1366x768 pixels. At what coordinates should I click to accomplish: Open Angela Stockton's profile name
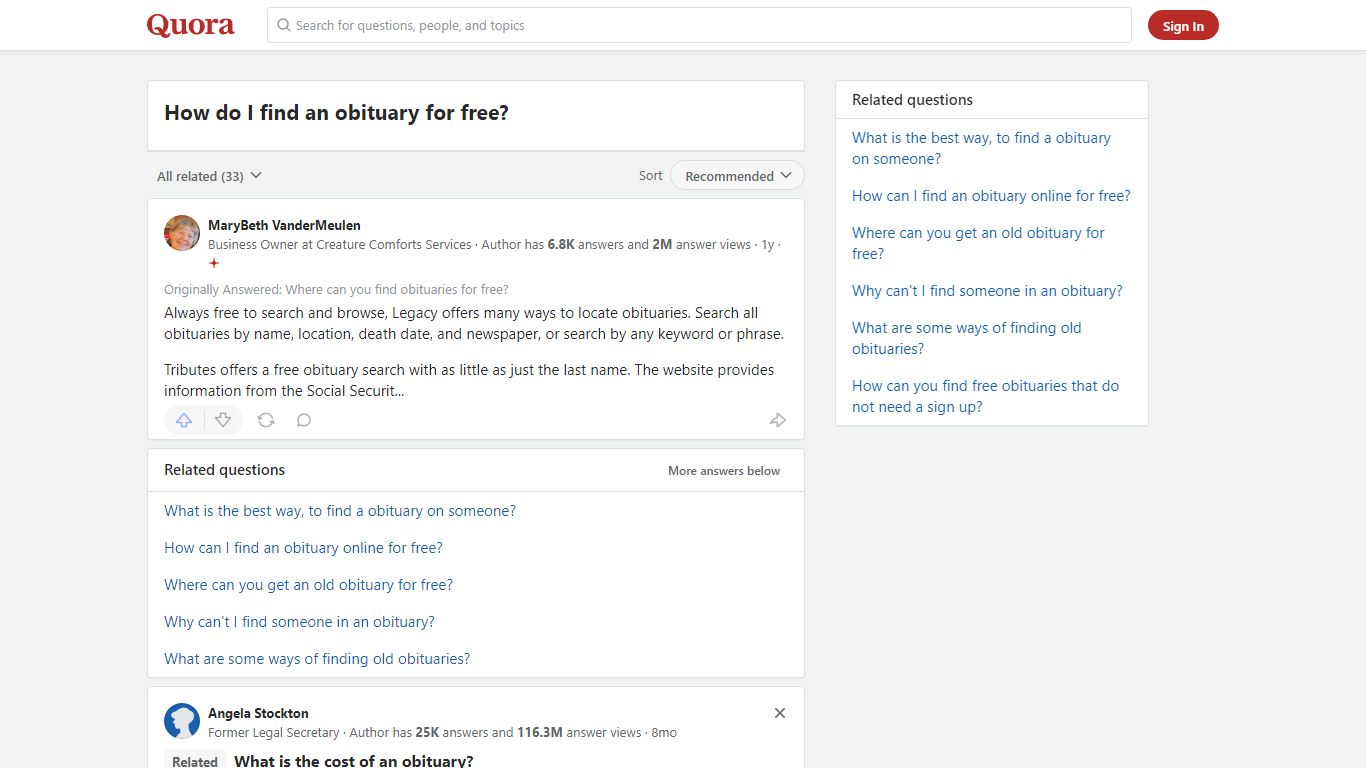[x=258, y=713]
